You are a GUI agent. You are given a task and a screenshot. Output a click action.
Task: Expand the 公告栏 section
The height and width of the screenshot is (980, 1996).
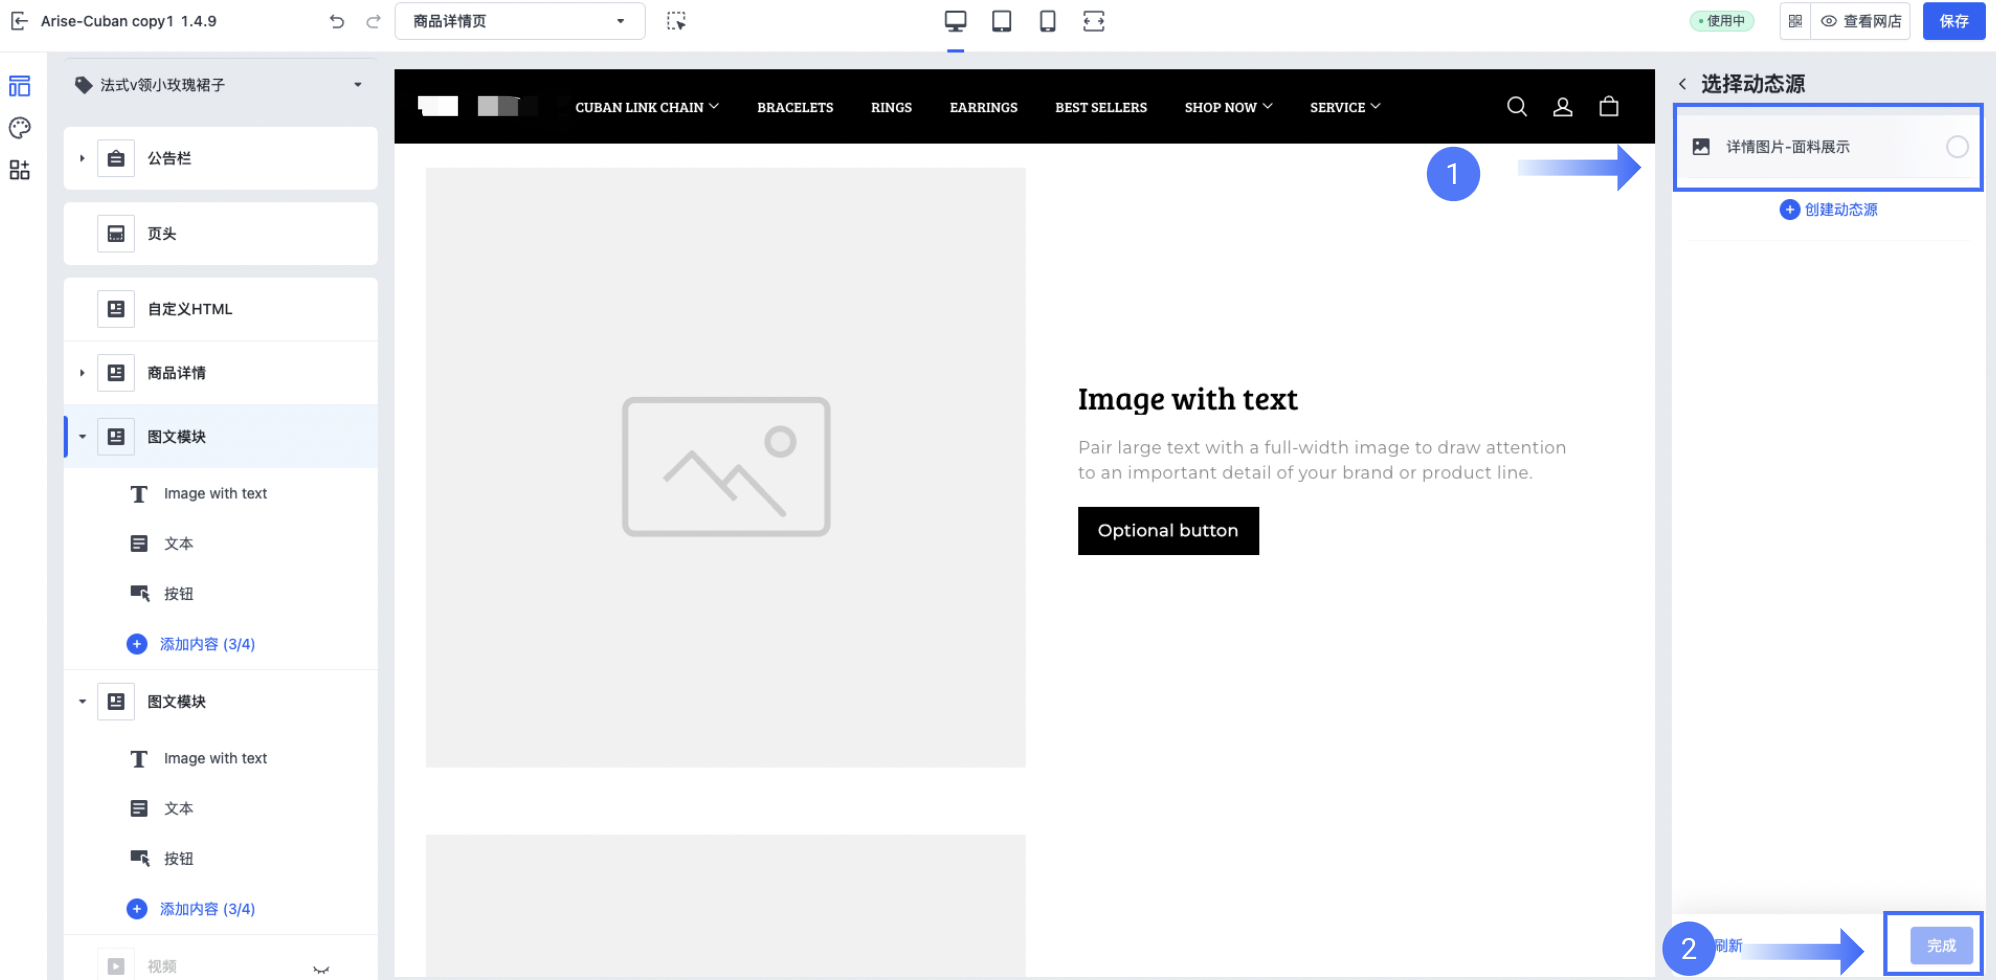[82, 158]
